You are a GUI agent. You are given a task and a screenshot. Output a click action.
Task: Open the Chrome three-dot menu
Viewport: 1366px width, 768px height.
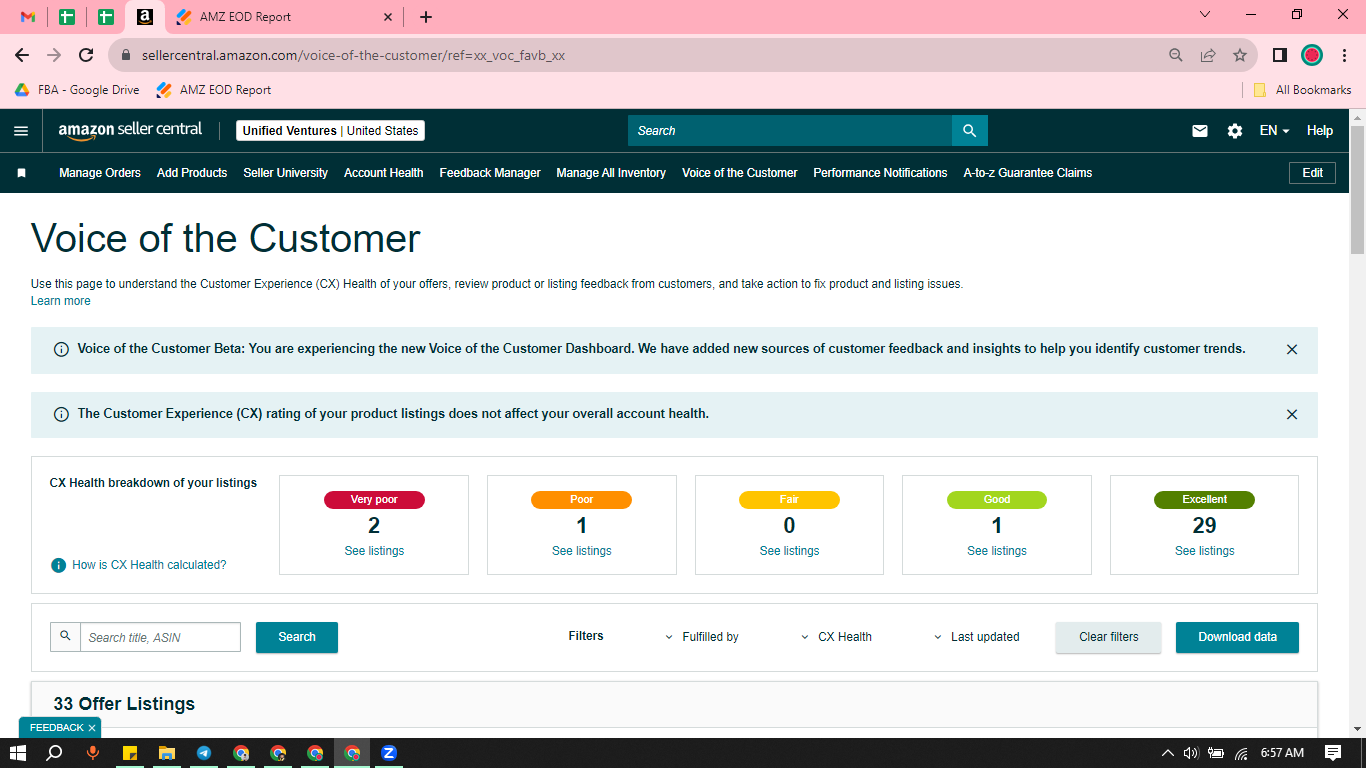tap(1344, 55)
